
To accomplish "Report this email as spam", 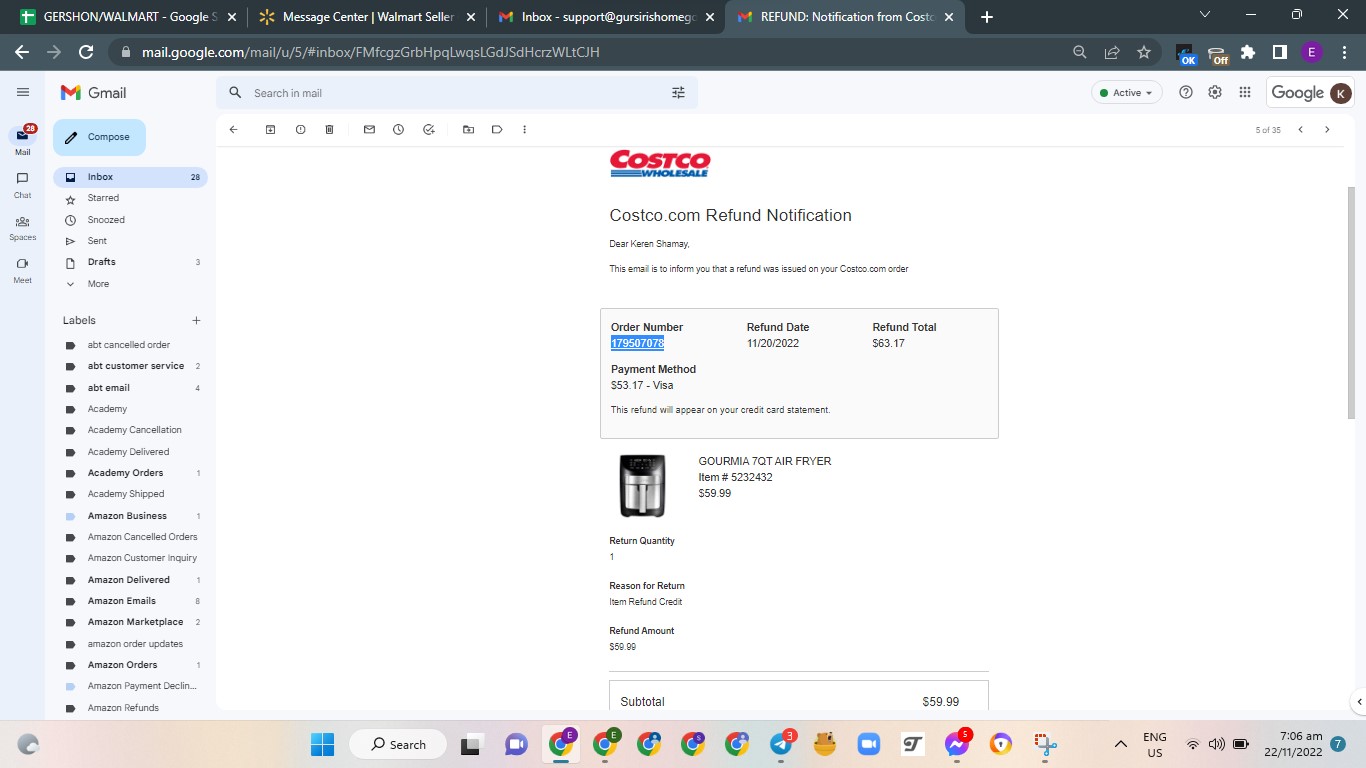I will click(x=300, y=129).
